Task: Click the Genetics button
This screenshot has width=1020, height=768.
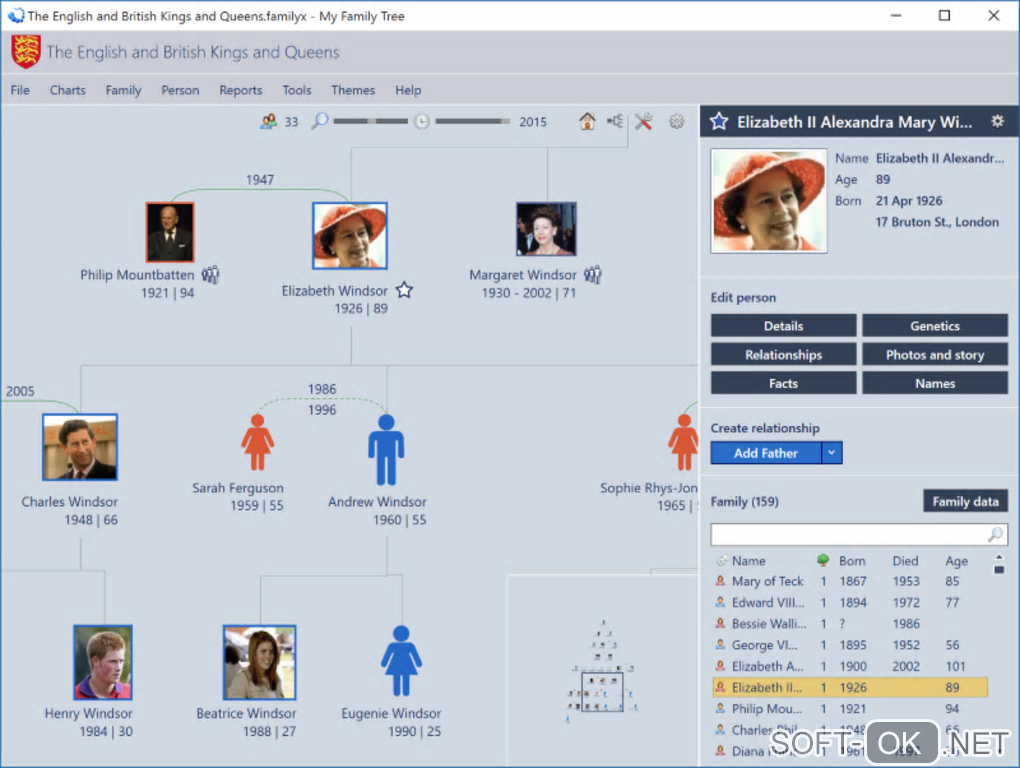Action: [935, 326]
